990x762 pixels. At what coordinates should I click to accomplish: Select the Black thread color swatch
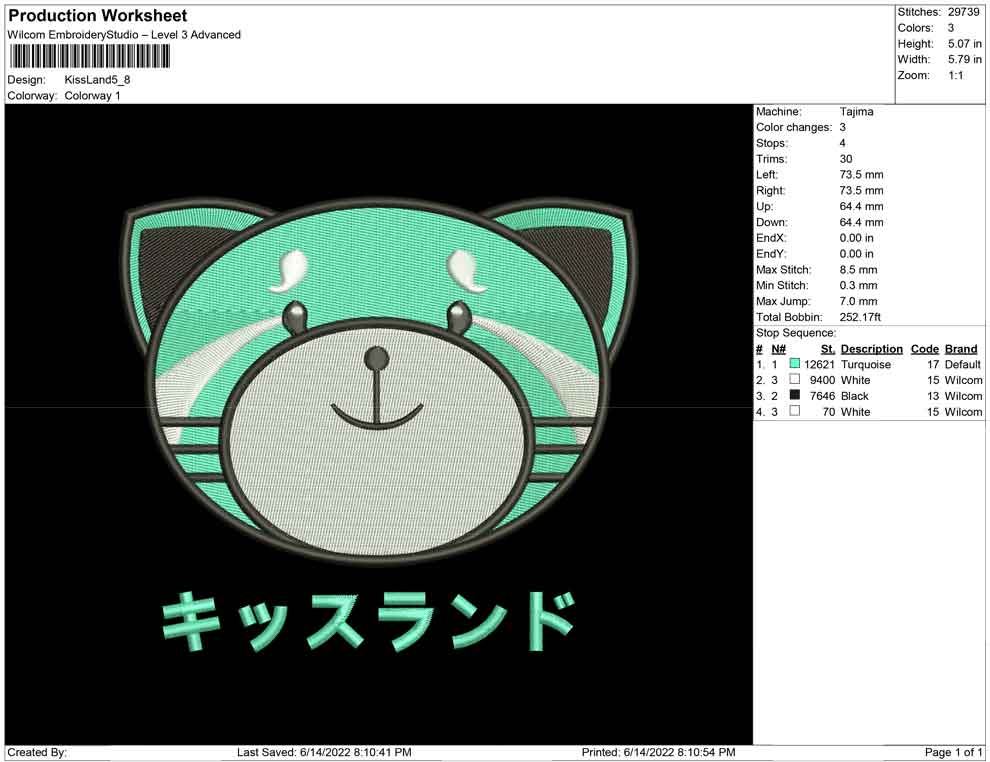[x=795, y=396]
